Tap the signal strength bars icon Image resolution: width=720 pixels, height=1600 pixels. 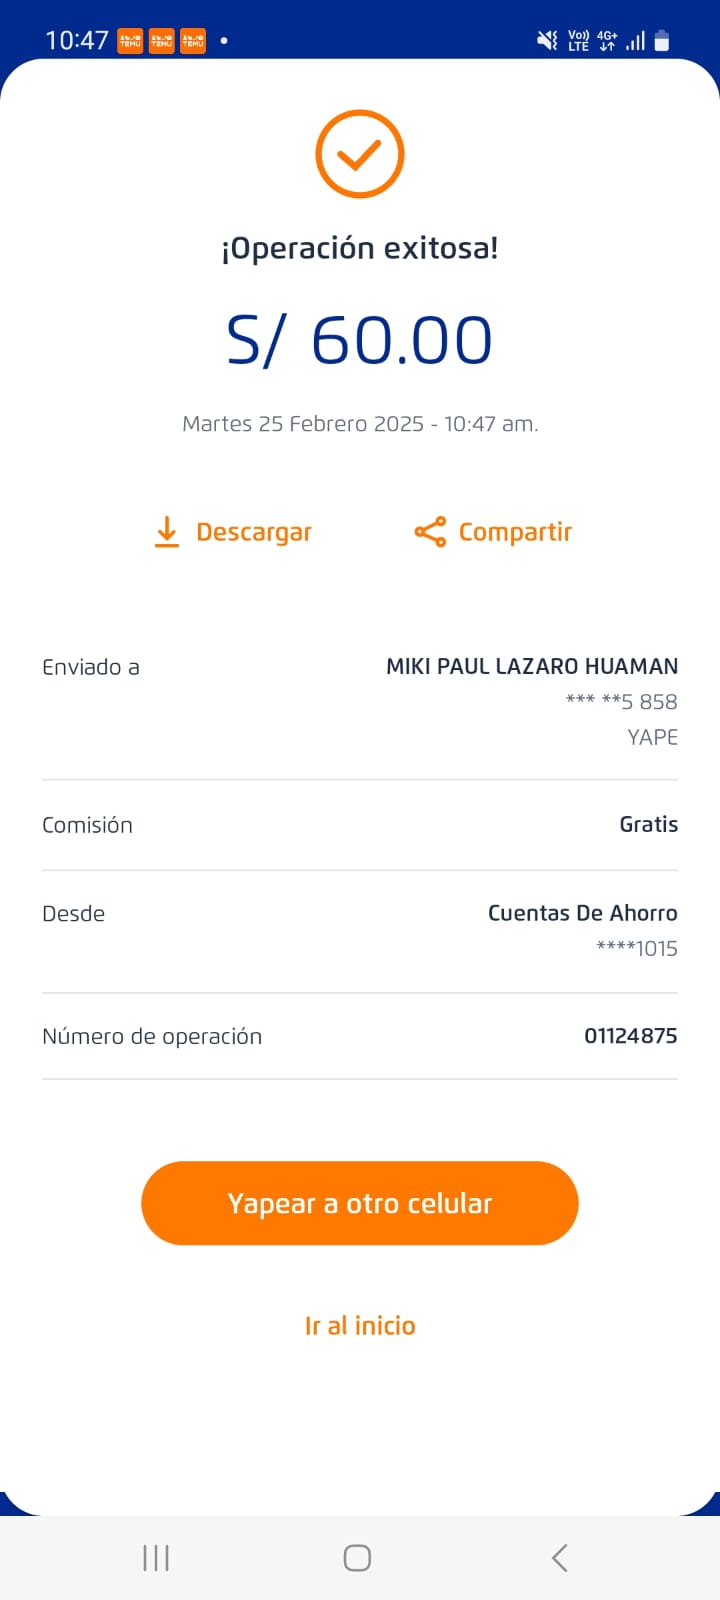[635, 41]
